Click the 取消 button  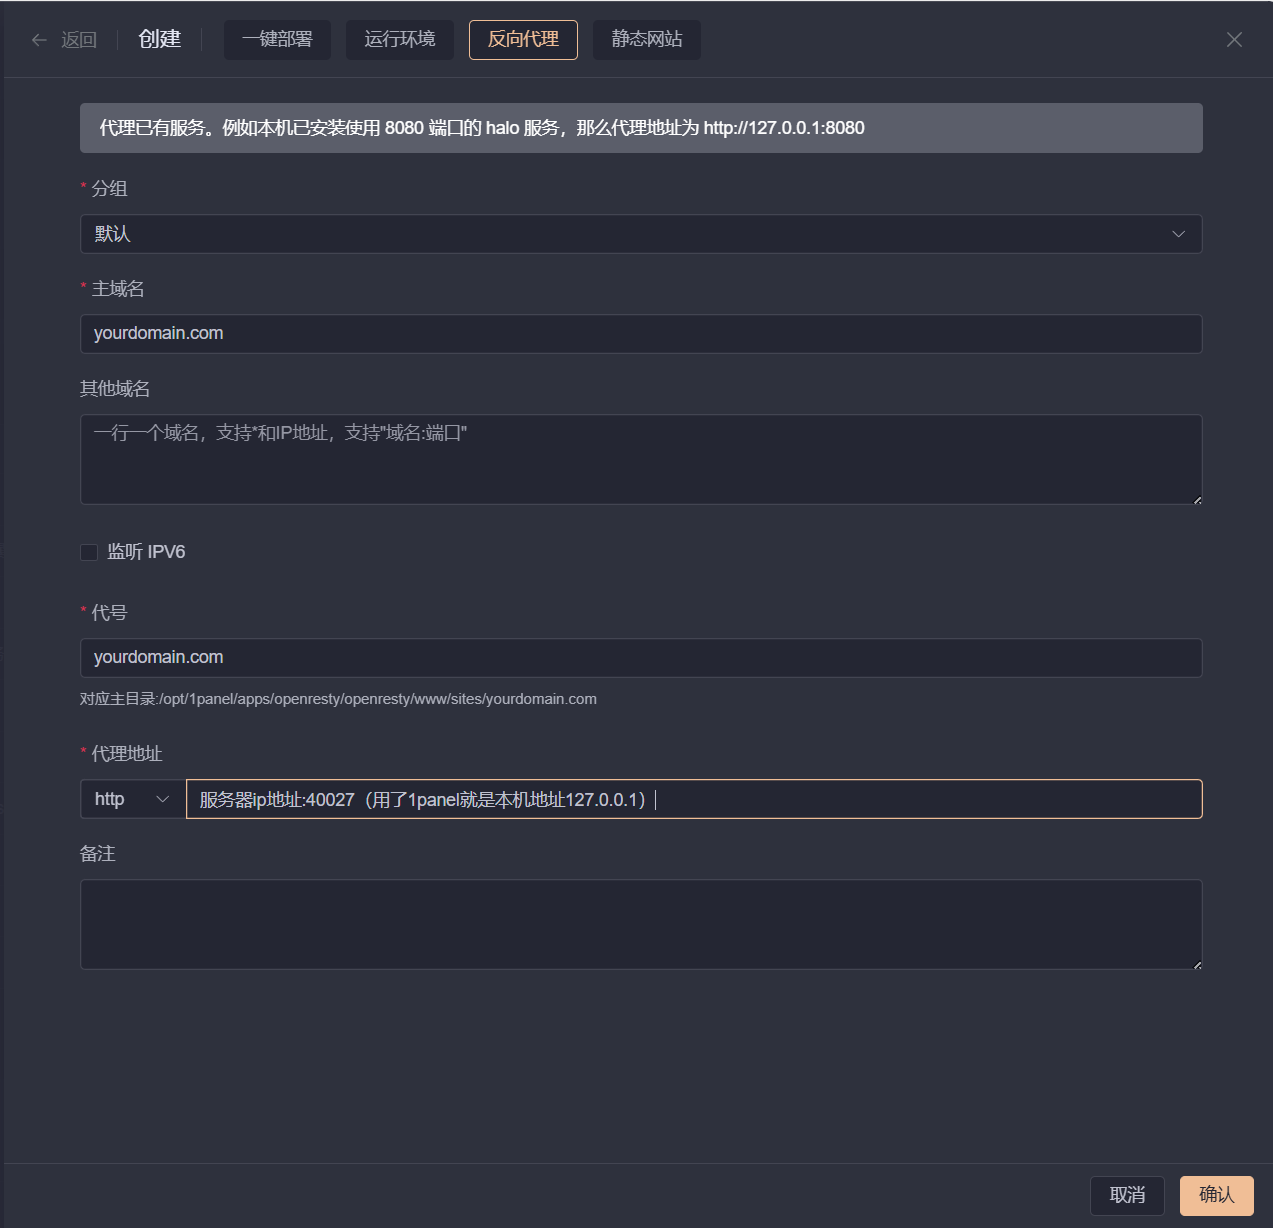pos(1127,1195)
